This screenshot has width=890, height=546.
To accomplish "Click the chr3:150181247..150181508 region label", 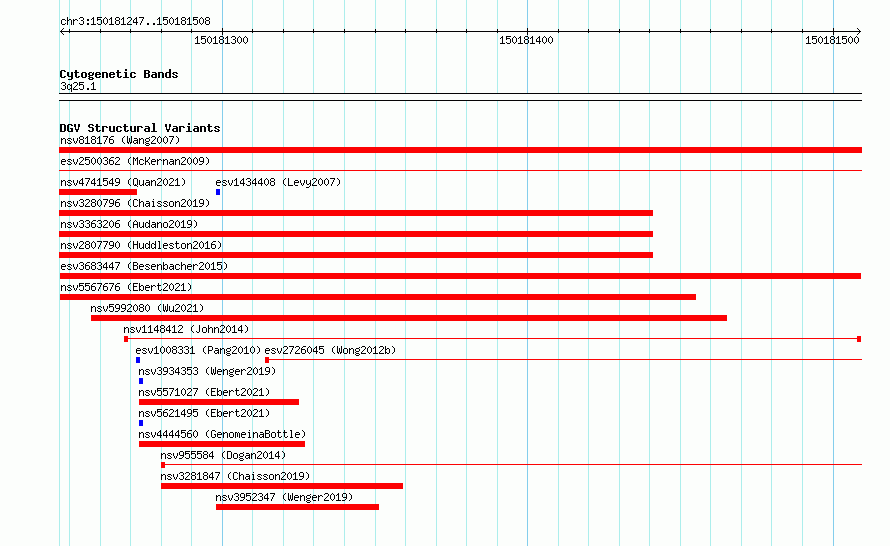I will click(x=135, y=21).
